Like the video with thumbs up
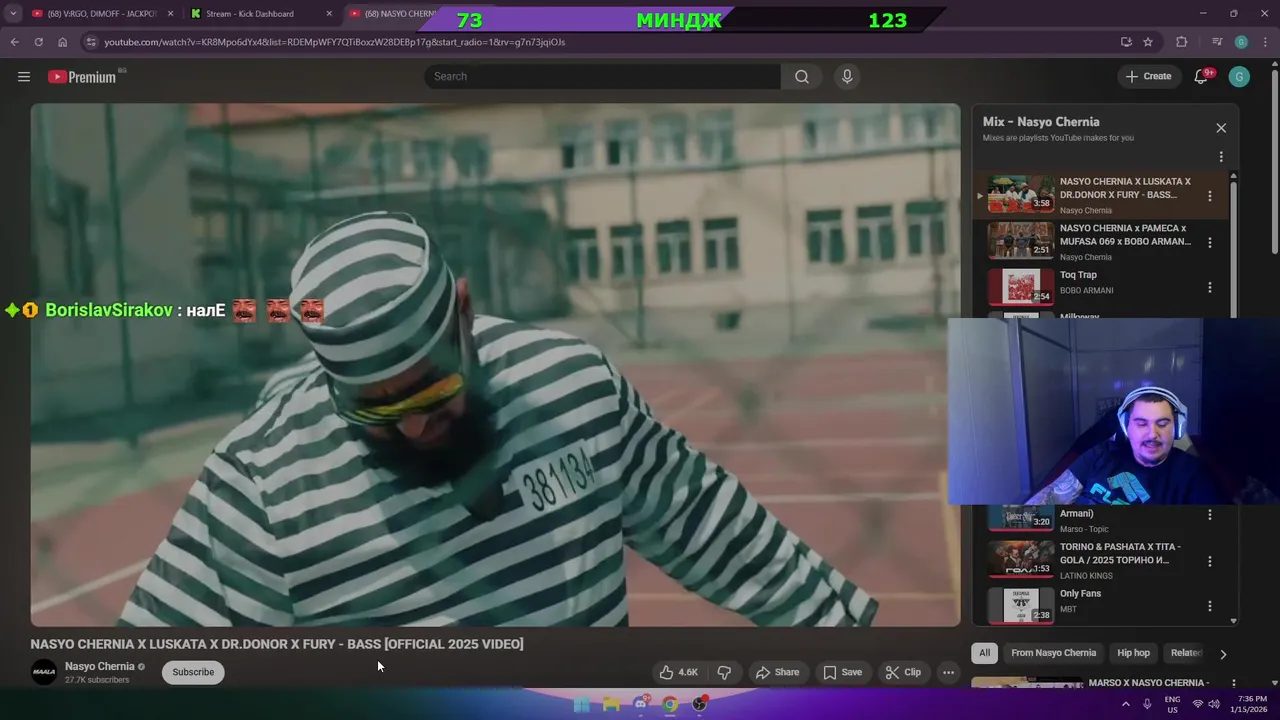The height and width of the screenshot is (720, 1280). [x=677, y=672]
